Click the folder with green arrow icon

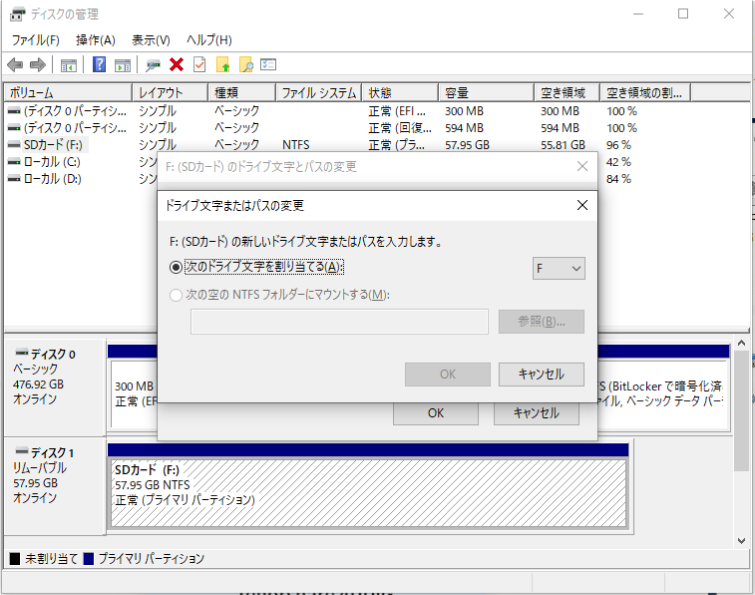pos(222,65)
